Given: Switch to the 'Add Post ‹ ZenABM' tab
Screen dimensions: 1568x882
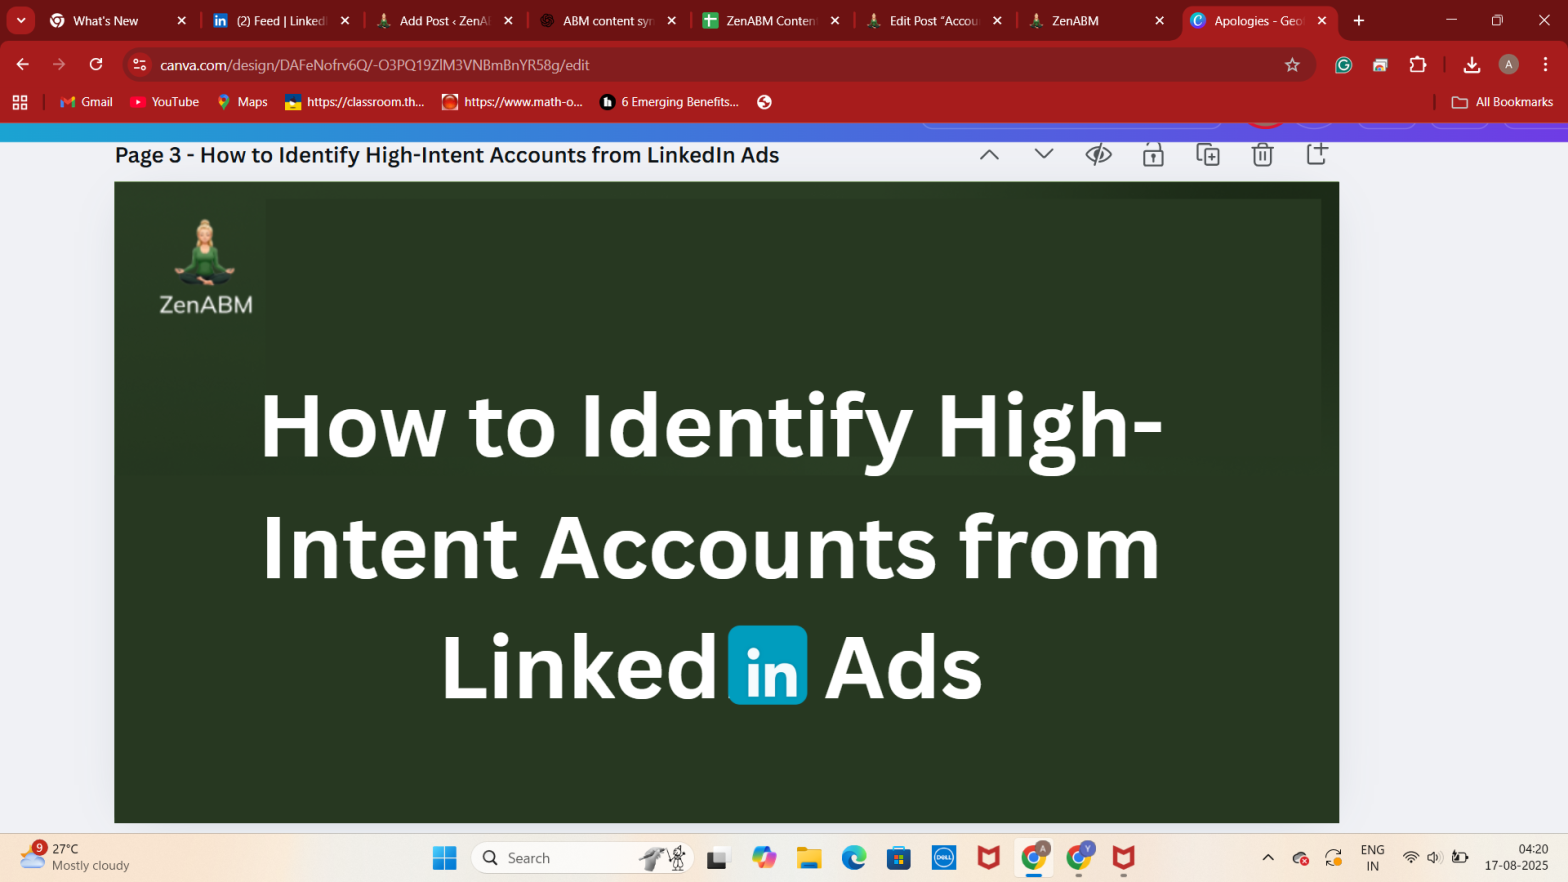Looking at the screenshot, I should [x=445, y=20].
